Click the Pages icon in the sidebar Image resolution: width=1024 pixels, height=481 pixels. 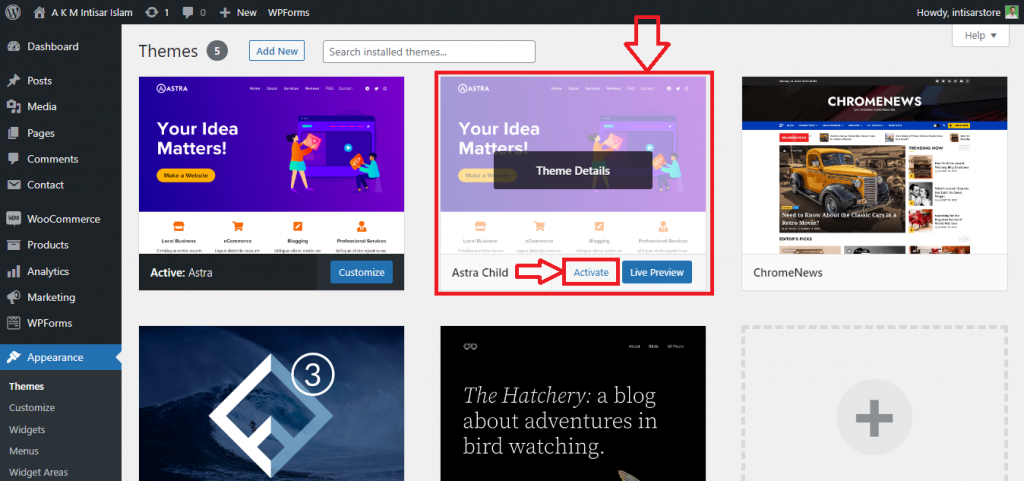pyautogui.click(x=14, y=133)
